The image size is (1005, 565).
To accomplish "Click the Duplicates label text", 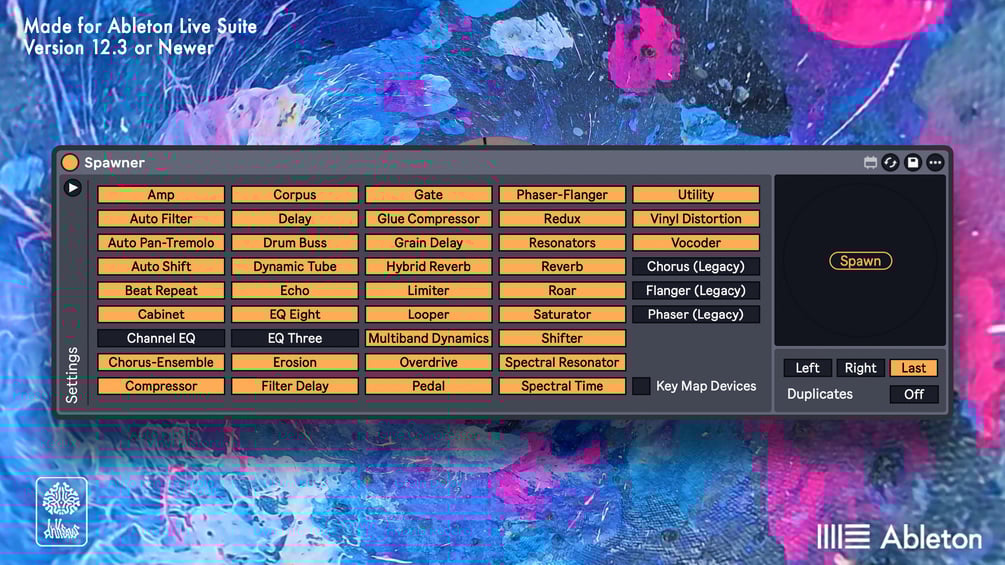I will pyautogui.click(x=820, y=394).
